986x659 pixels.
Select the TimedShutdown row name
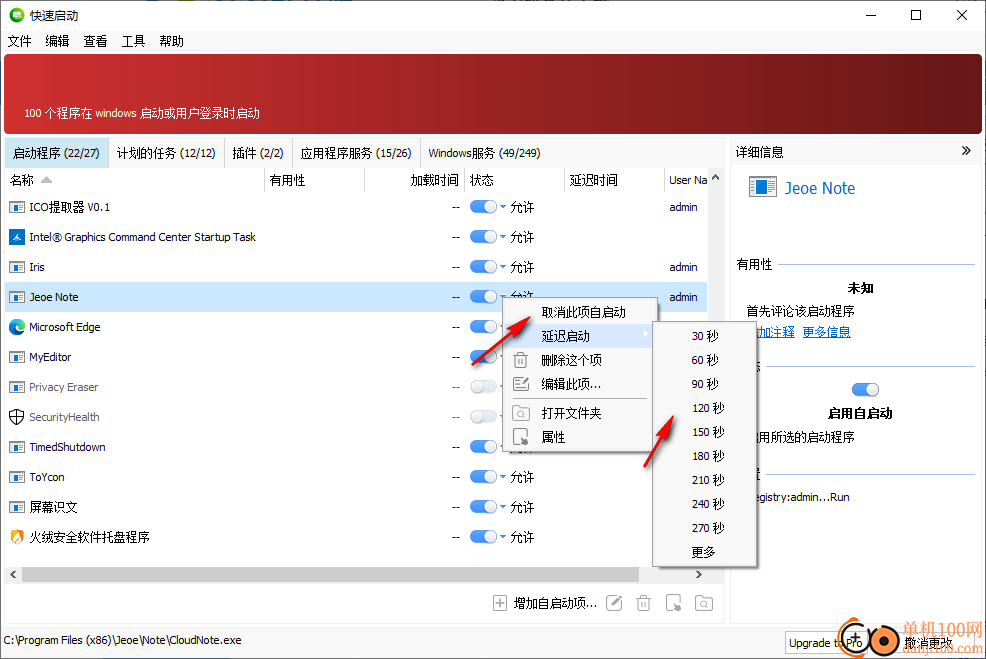67,447
